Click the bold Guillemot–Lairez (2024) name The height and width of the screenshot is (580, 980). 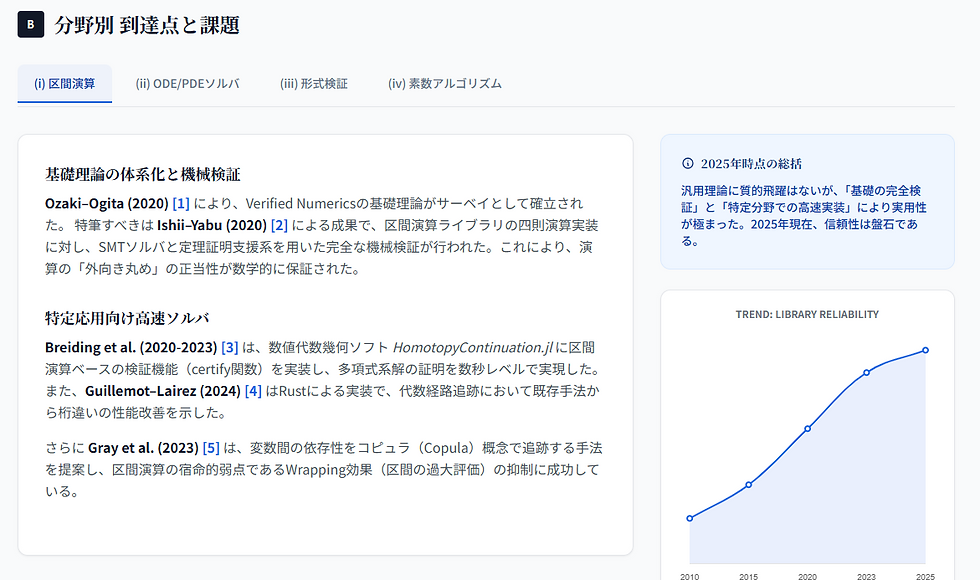162,391
